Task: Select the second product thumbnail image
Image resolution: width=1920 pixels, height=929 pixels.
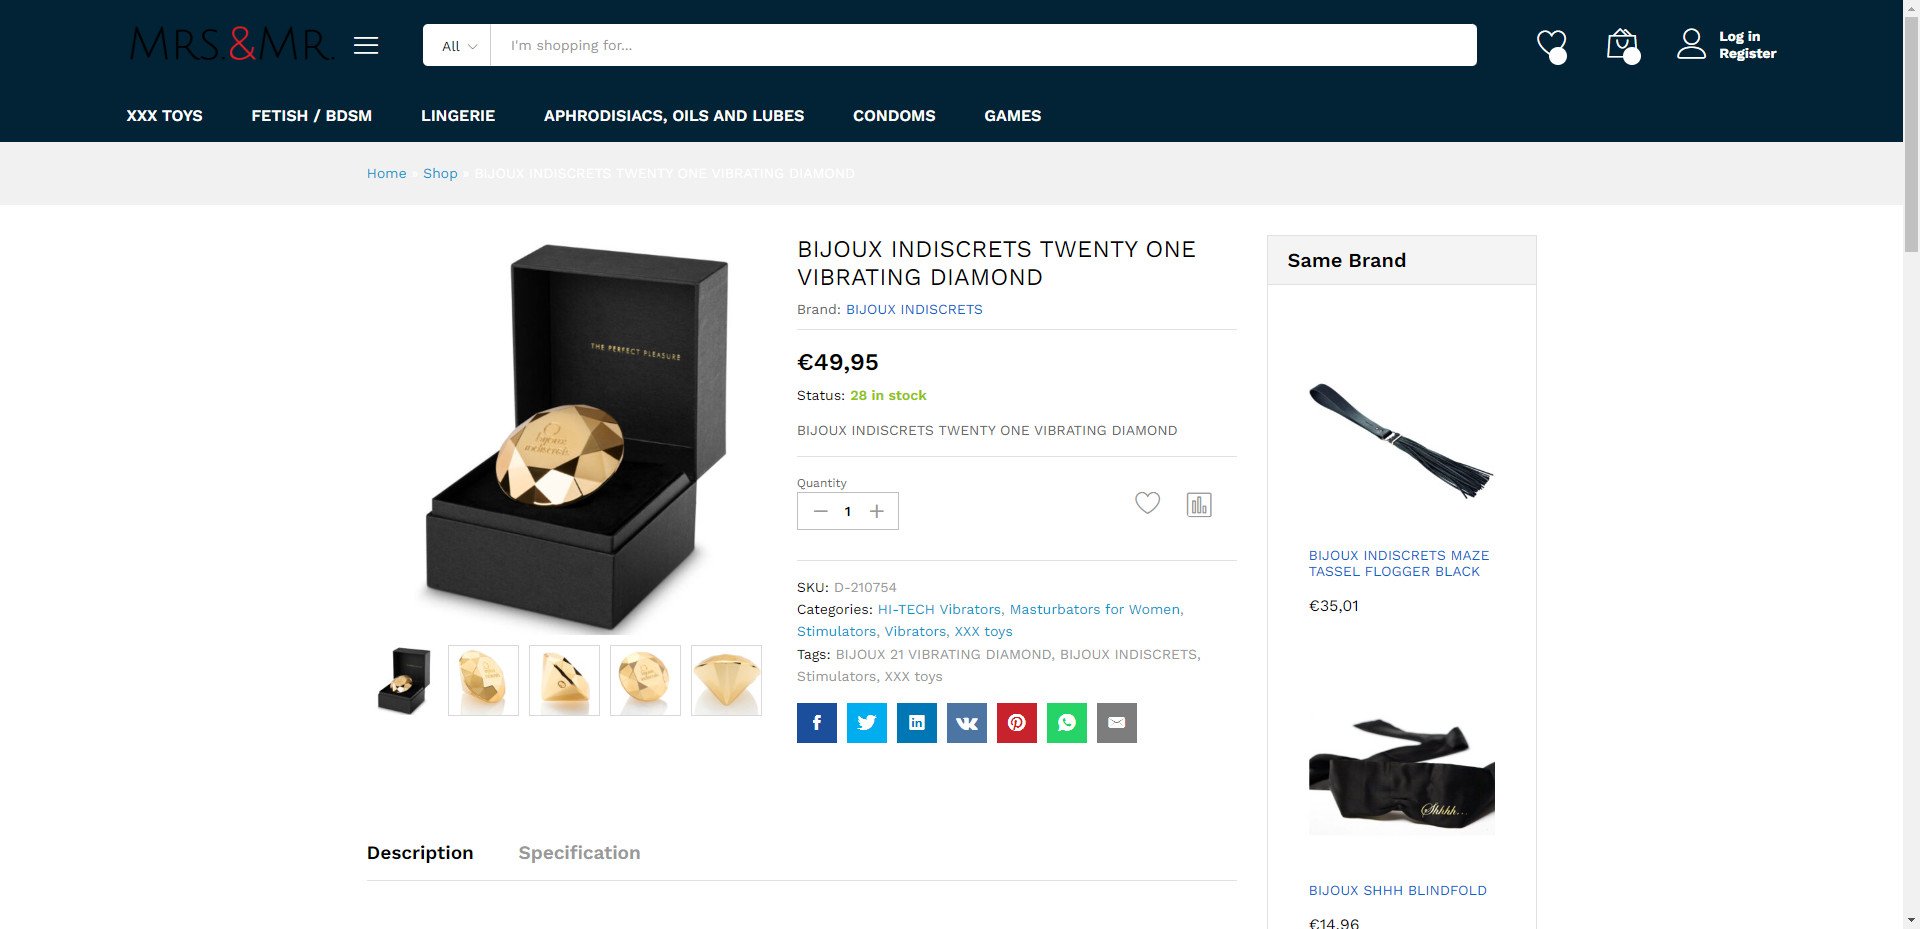Action: (x=483, y=680)
